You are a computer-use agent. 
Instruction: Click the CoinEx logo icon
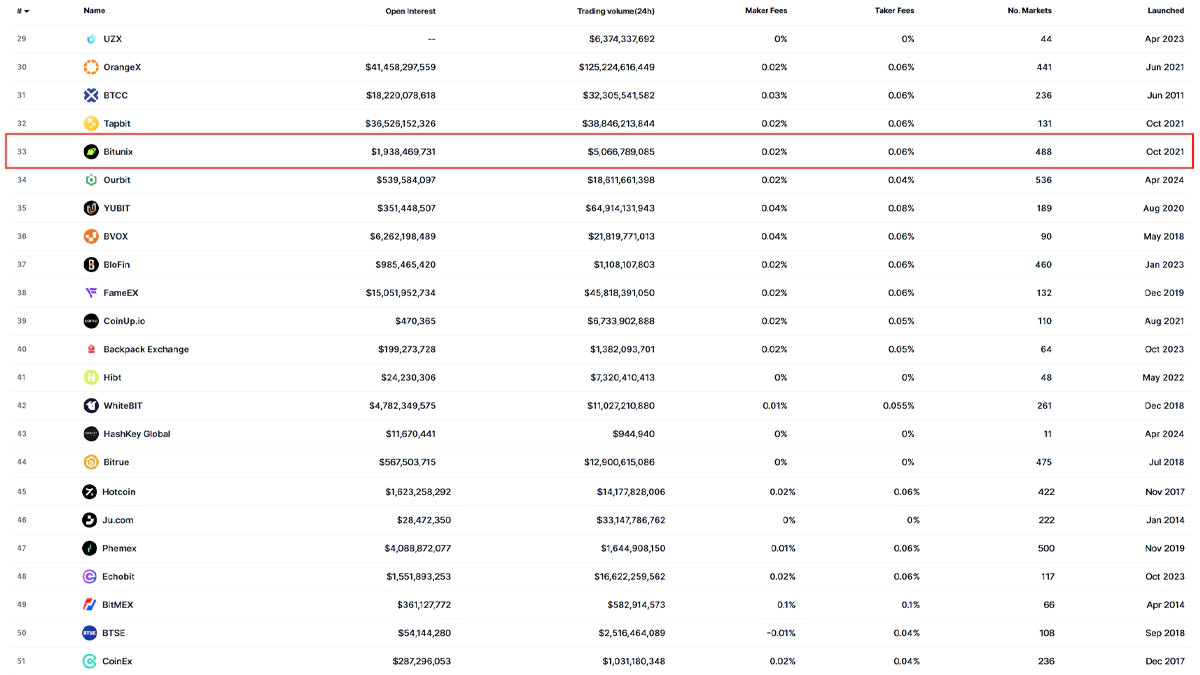click(90, 661)
